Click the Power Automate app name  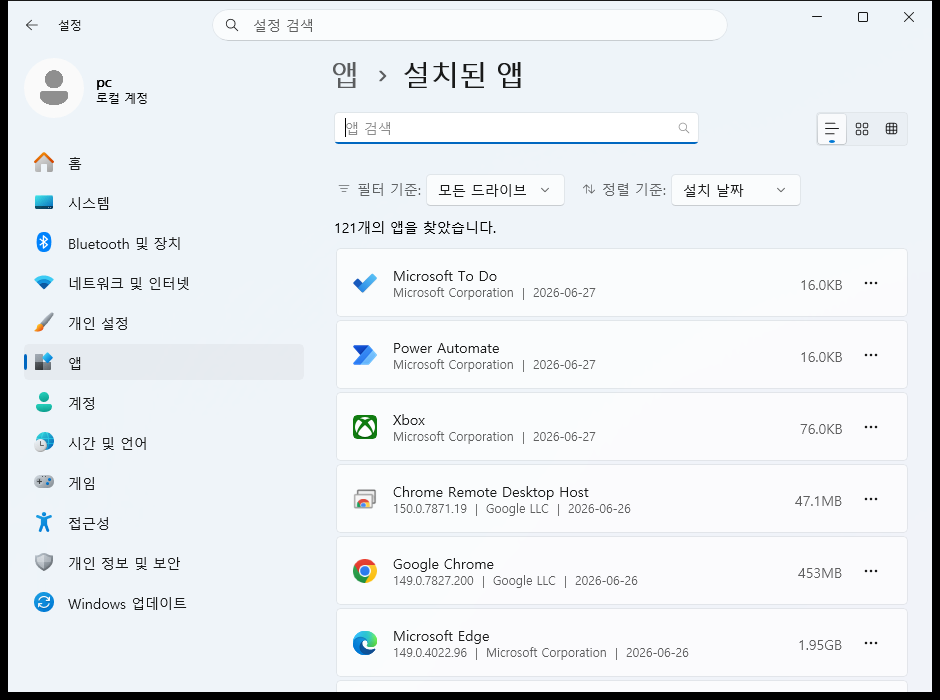click(x=446, y=348)
